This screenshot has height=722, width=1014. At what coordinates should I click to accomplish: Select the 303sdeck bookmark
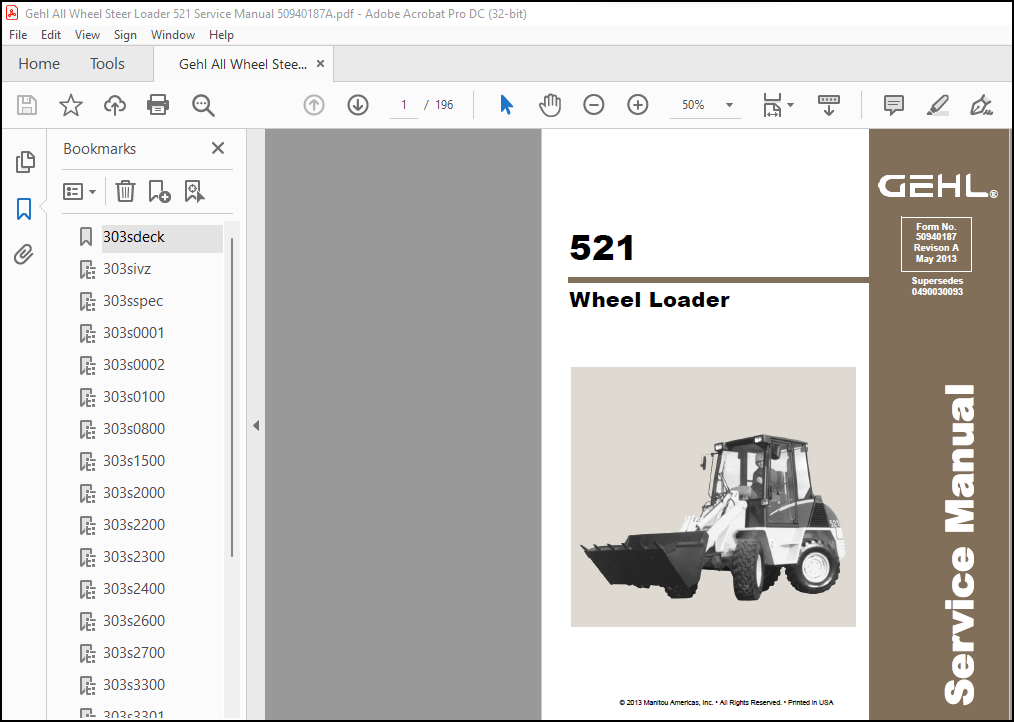pyautogui.click(x=134, y=237)
